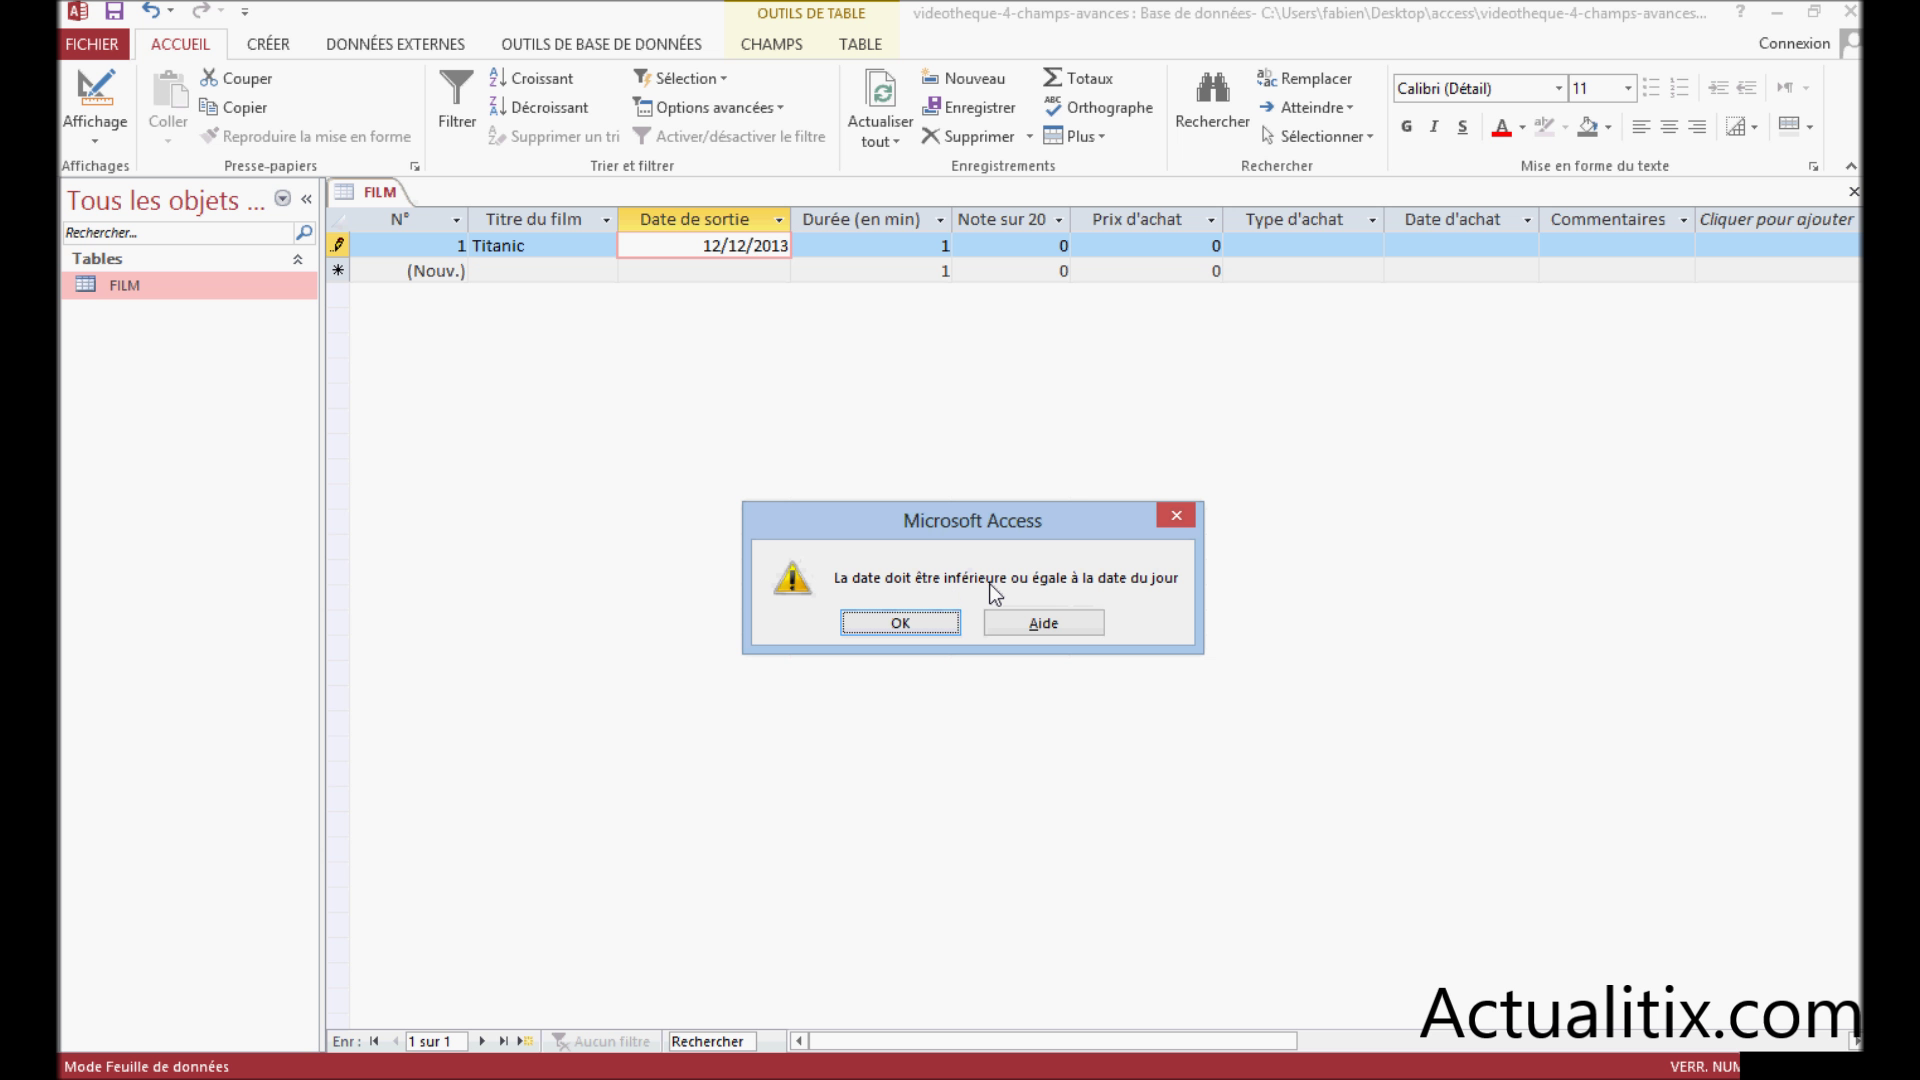Viewport: 1920px width, 1080px height.
Task: Sort with Décroissant descending icon
Action: pos(498,107)
